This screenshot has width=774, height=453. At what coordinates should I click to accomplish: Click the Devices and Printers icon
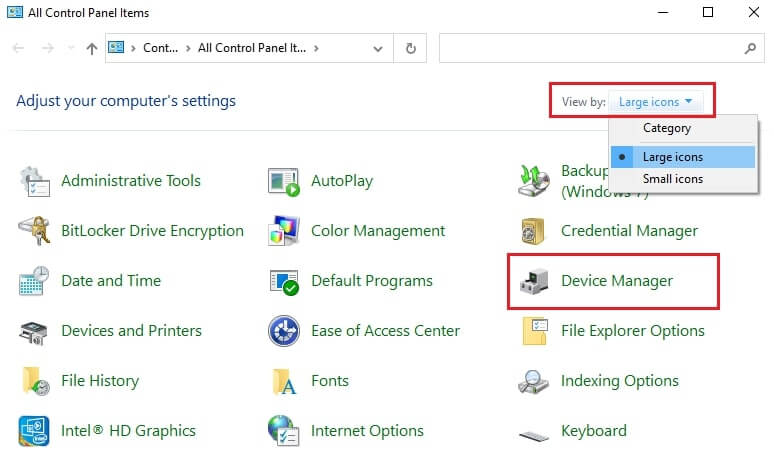point(34,332)
